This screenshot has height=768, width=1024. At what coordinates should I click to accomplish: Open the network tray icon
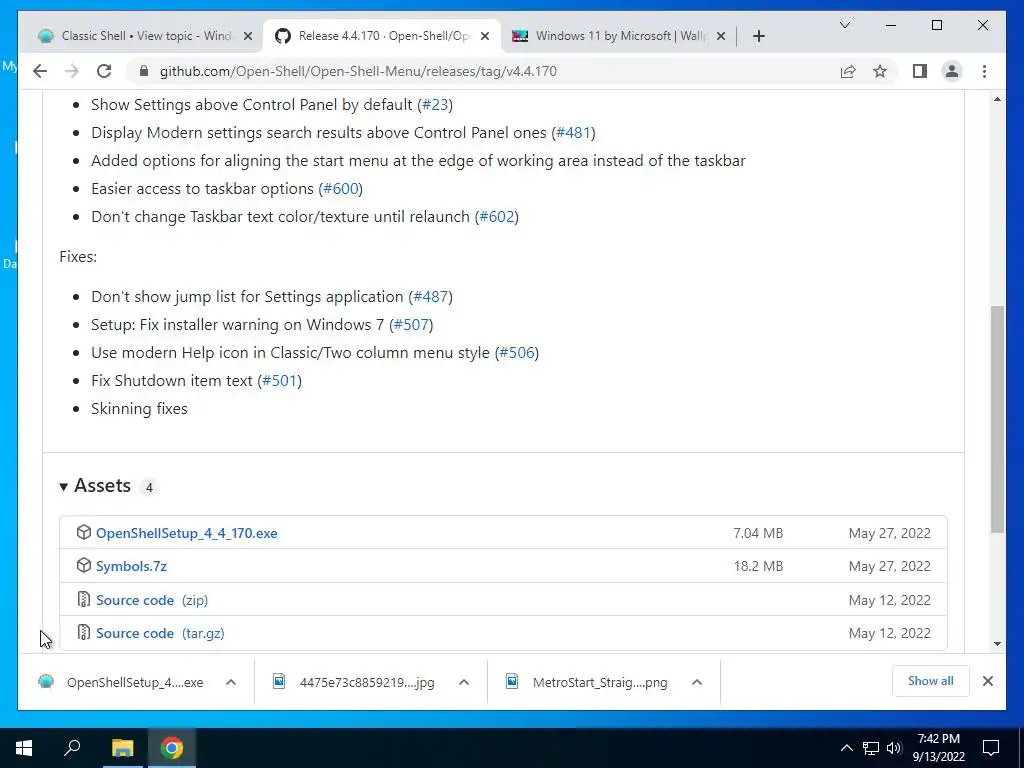pos(871,748)
